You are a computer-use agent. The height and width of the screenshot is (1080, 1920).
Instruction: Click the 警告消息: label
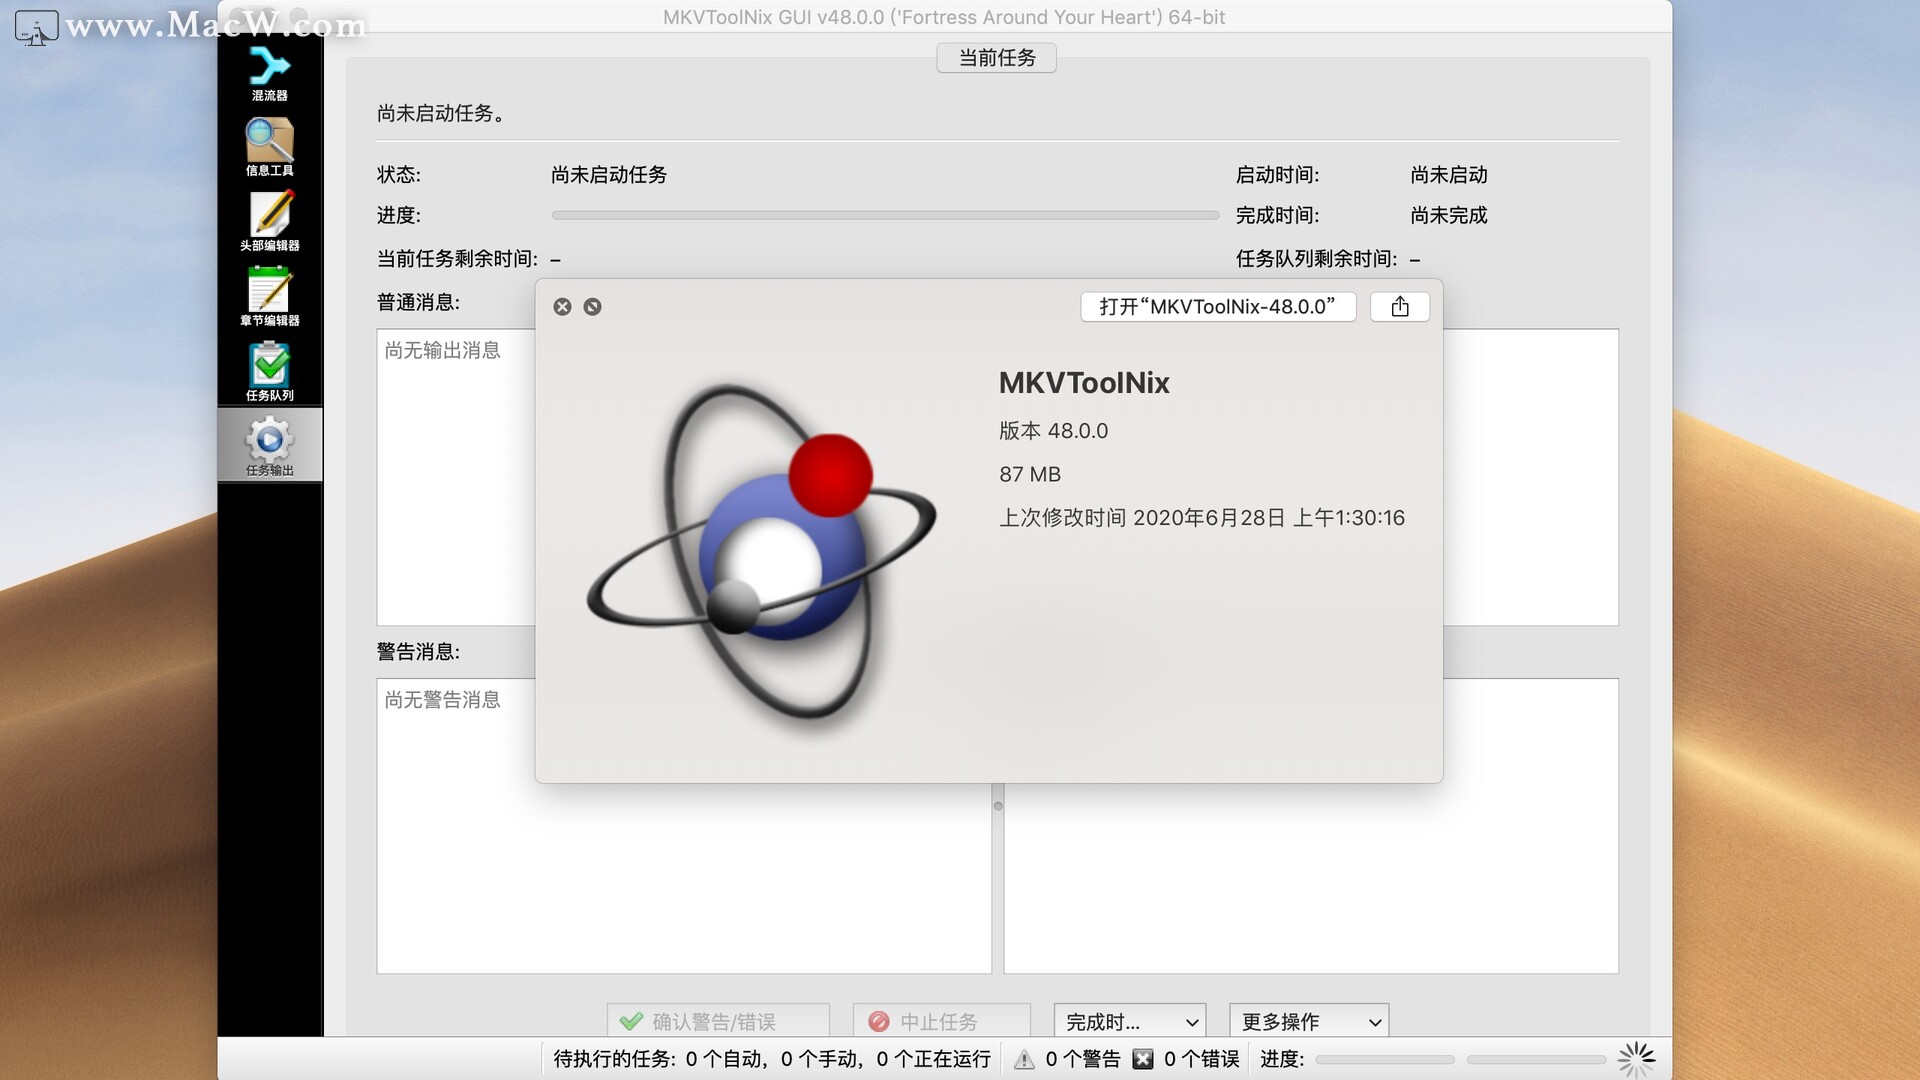(418, 652)
